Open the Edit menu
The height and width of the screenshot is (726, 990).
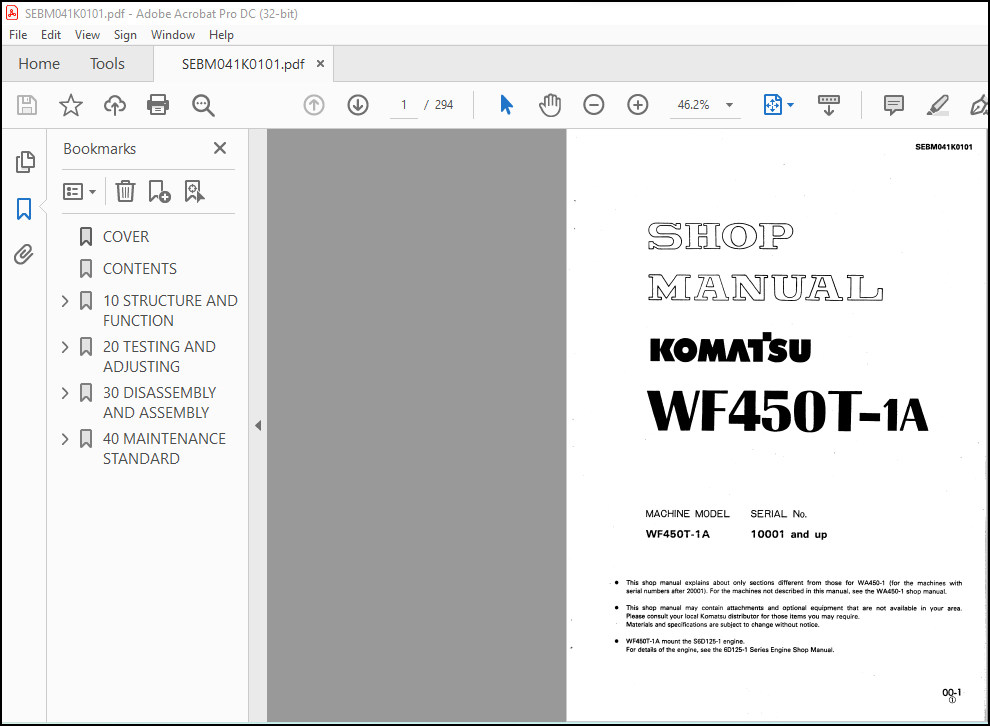[51, 35]
